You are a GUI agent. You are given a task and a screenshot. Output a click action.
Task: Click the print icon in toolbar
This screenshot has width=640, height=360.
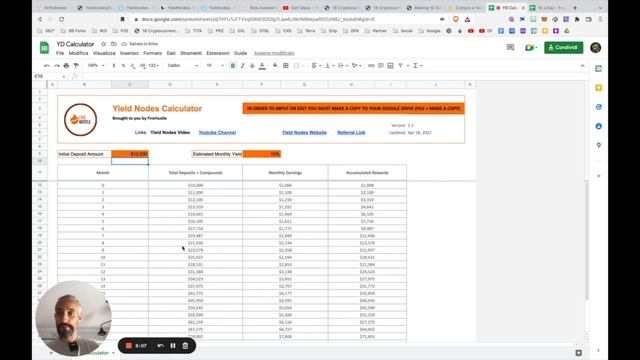tap(66, 66)
